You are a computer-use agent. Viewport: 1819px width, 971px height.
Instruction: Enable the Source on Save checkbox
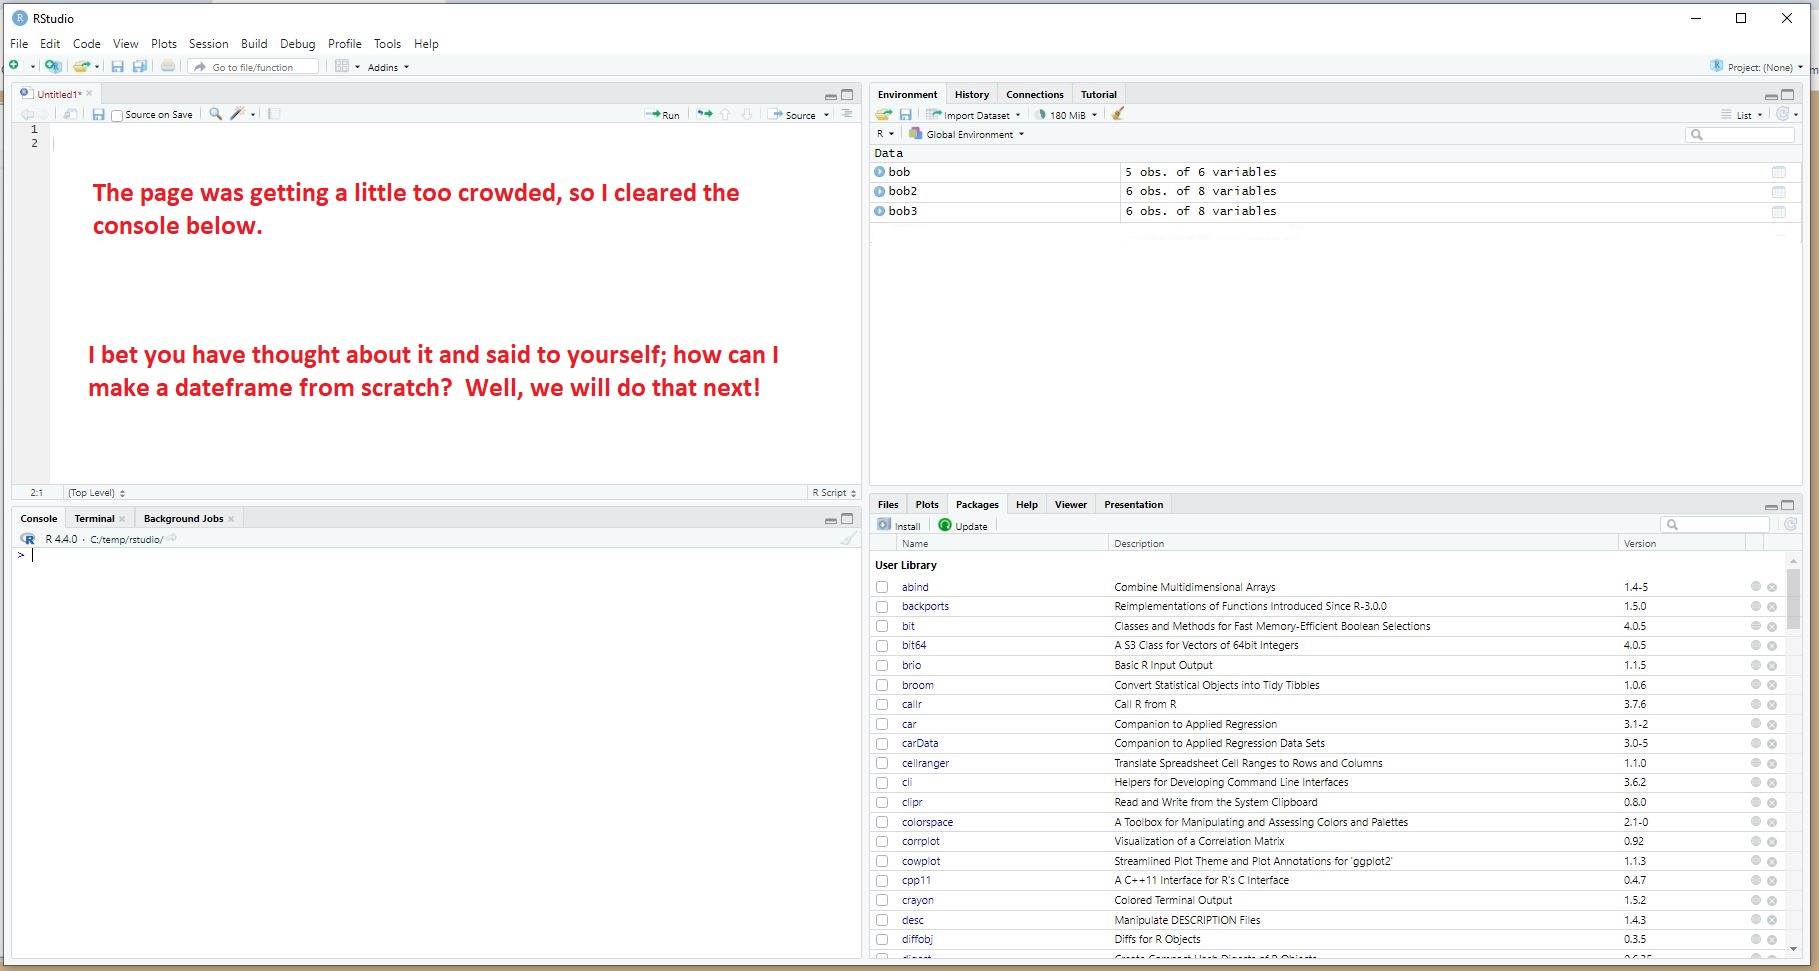pos(117,115)
